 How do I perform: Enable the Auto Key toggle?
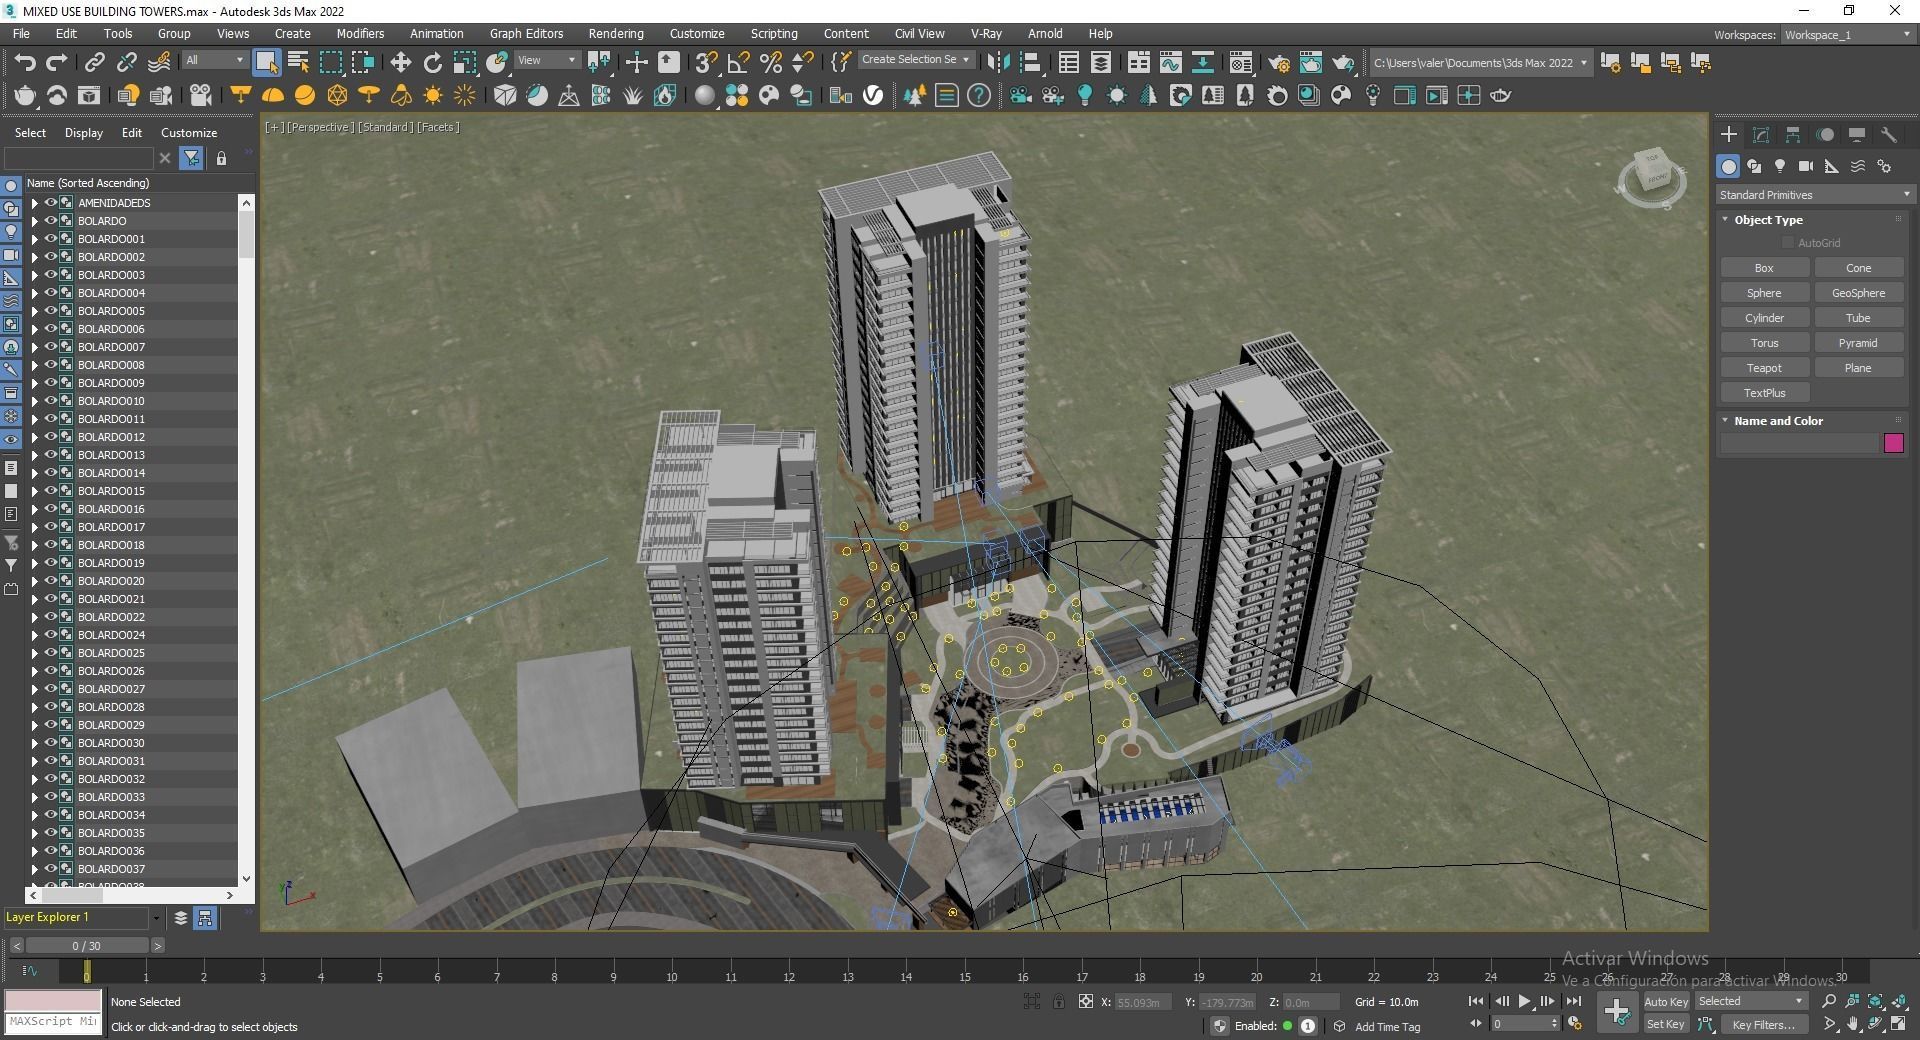coord(1666,1001)
